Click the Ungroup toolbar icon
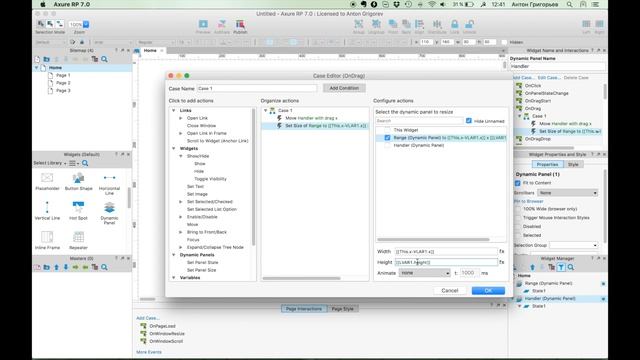Screen dimensions: 640x360 coord(376,24)
